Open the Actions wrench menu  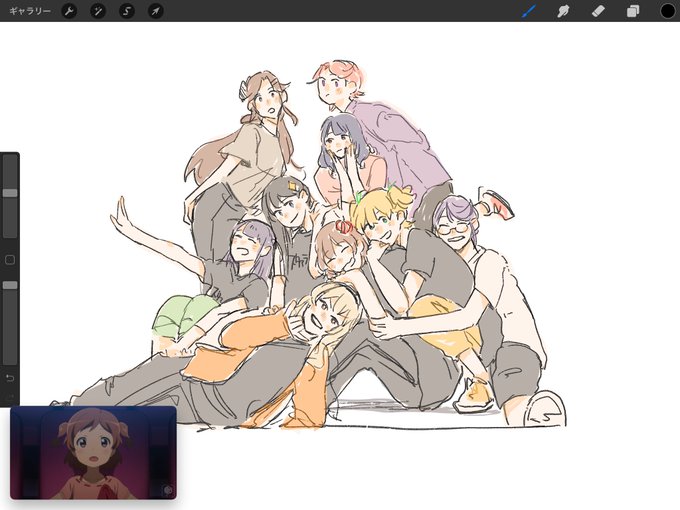(x=69, y=11)
